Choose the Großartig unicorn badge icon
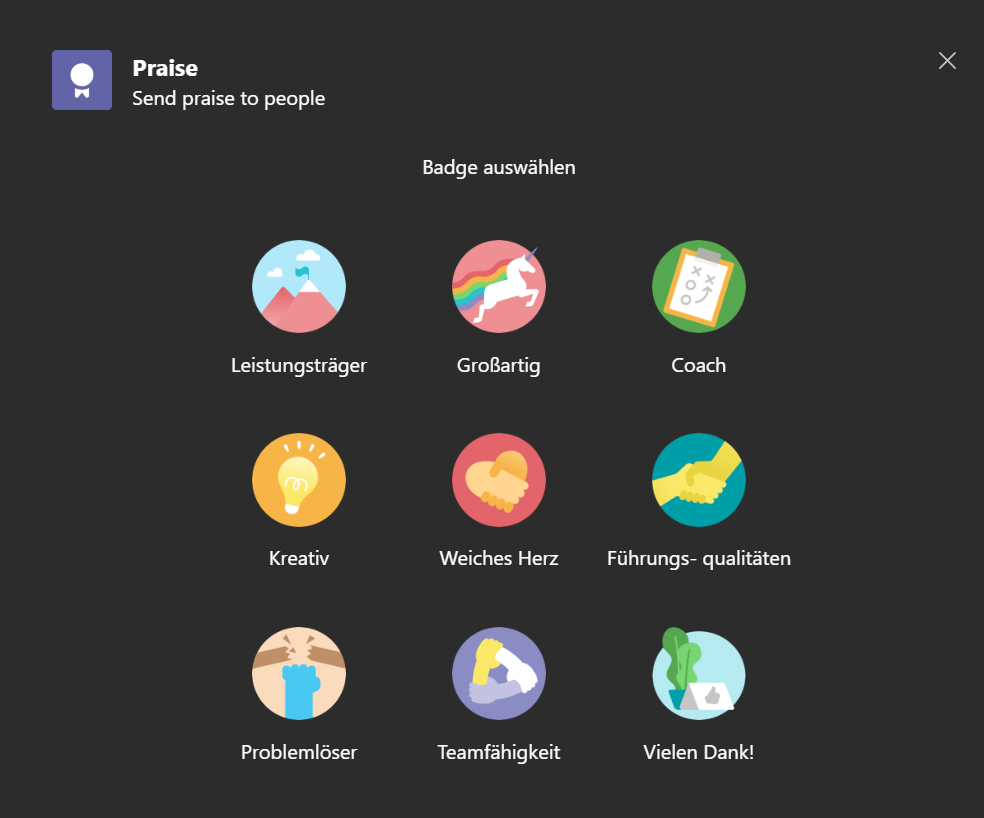984x818 pixels. point(499,286)
